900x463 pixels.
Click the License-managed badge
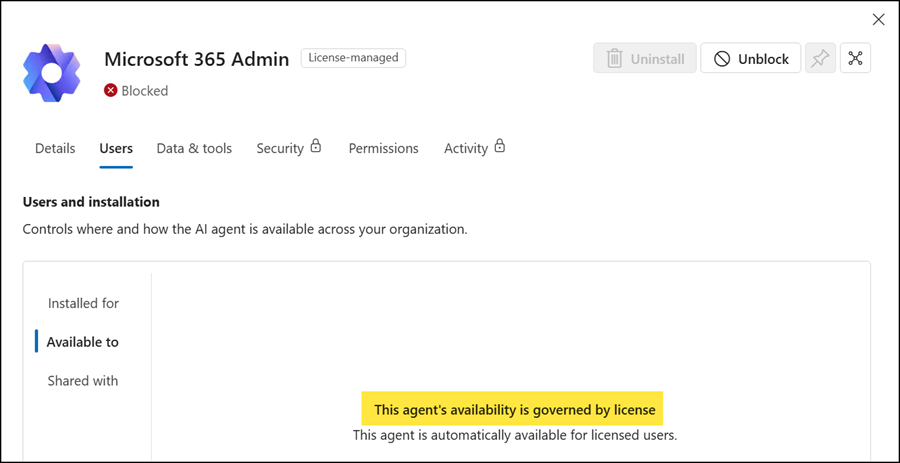[354, 58]
